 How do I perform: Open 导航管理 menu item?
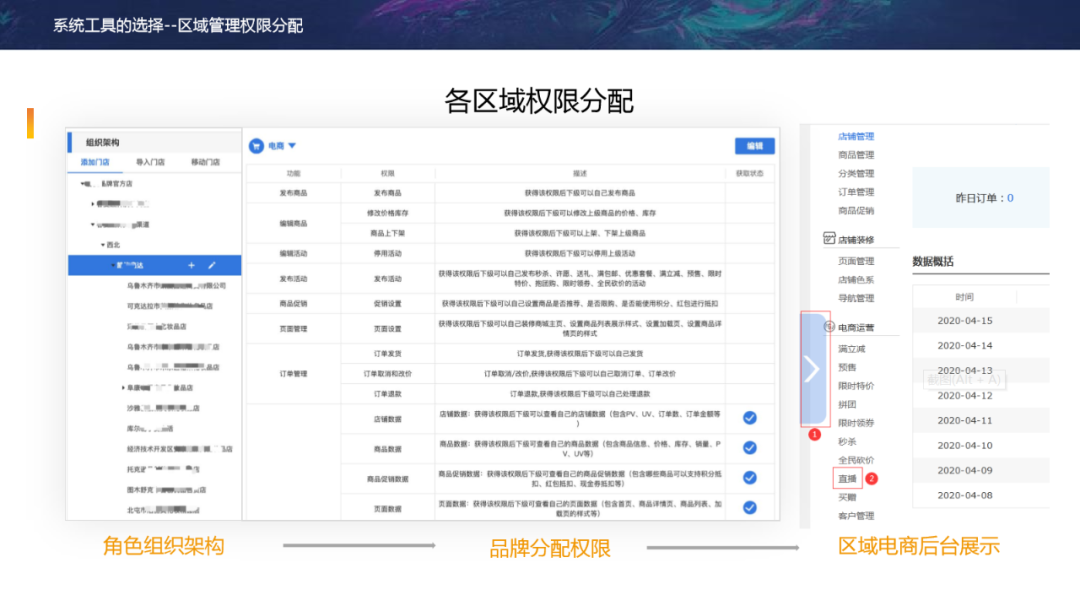coord(856,298)
